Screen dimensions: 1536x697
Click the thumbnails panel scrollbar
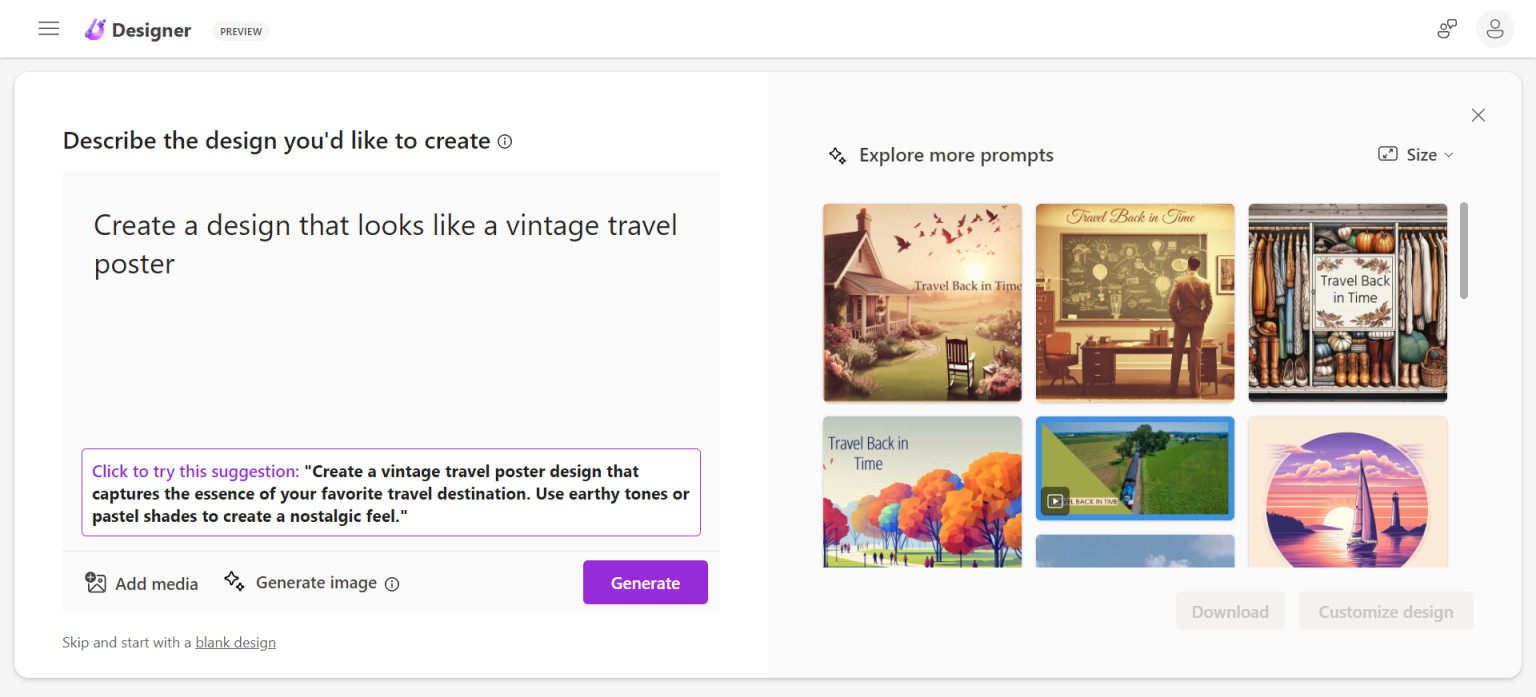click(x=1464, y=250)
